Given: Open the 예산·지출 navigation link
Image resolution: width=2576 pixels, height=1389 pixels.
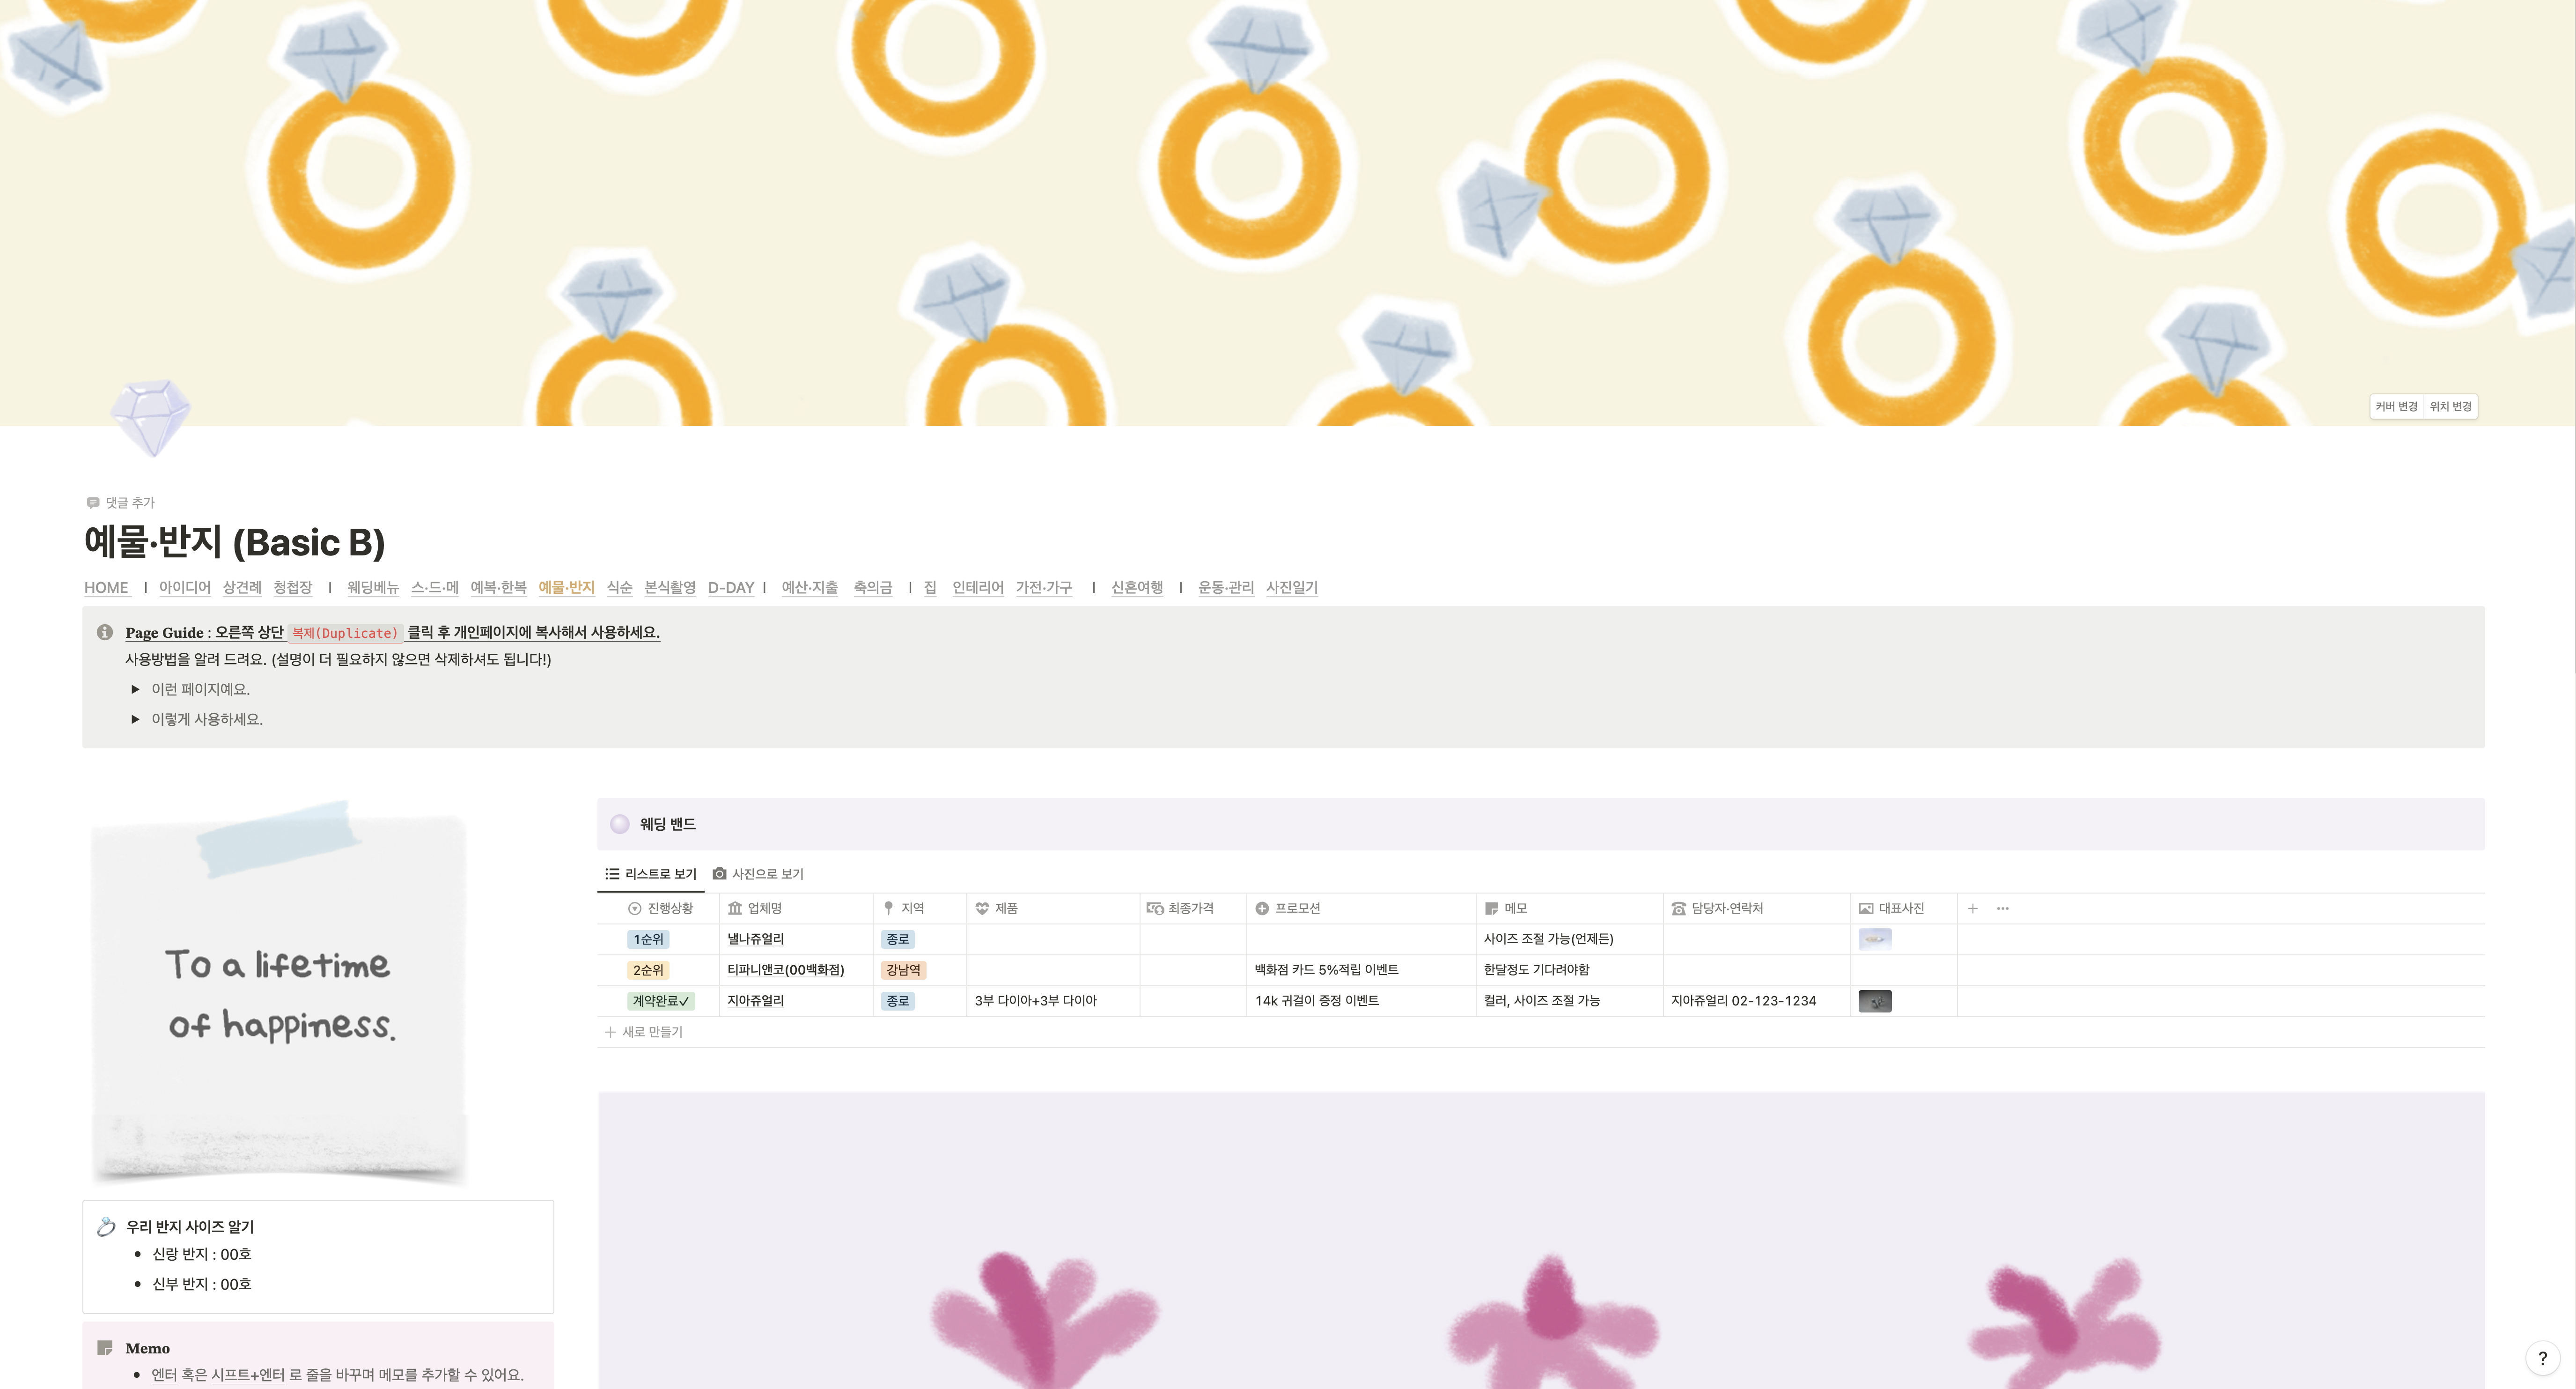Looking at the screenshot, I should 810,588.
